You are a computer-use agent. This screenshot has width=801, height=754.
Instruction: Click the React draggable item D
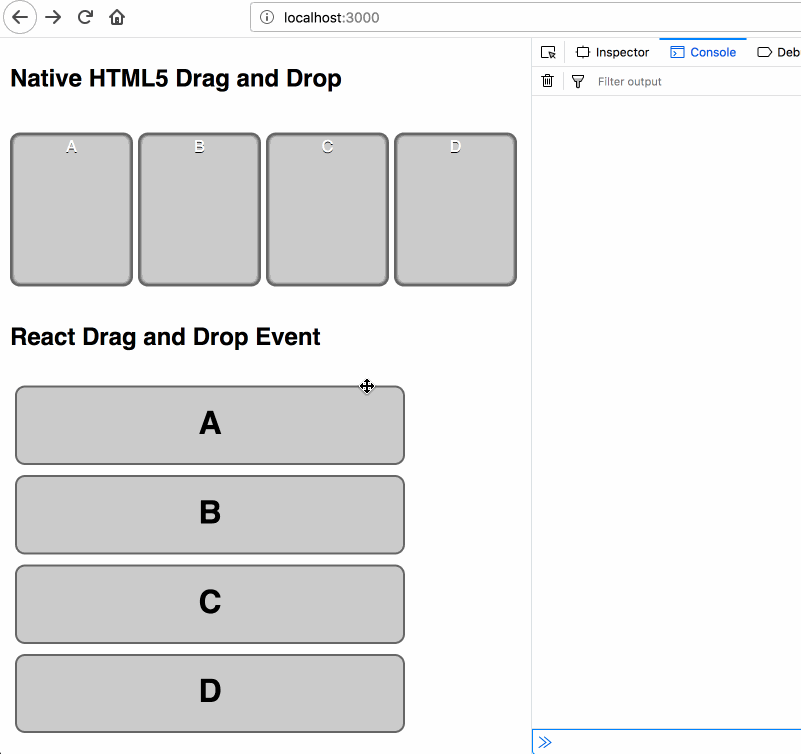pos(210,693)
